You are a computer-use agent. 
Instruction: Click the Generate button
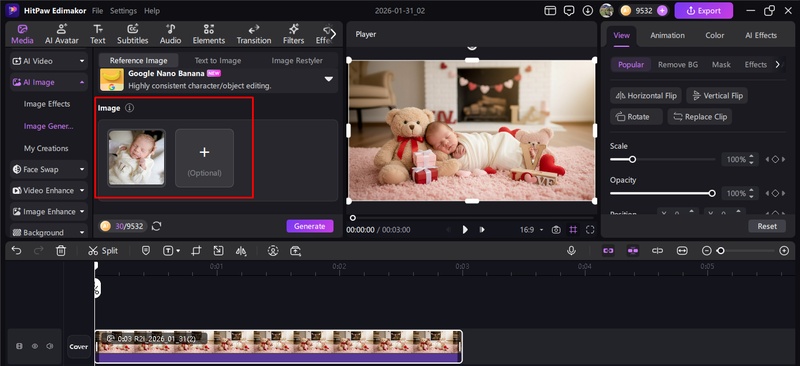[x=310, y=226]
